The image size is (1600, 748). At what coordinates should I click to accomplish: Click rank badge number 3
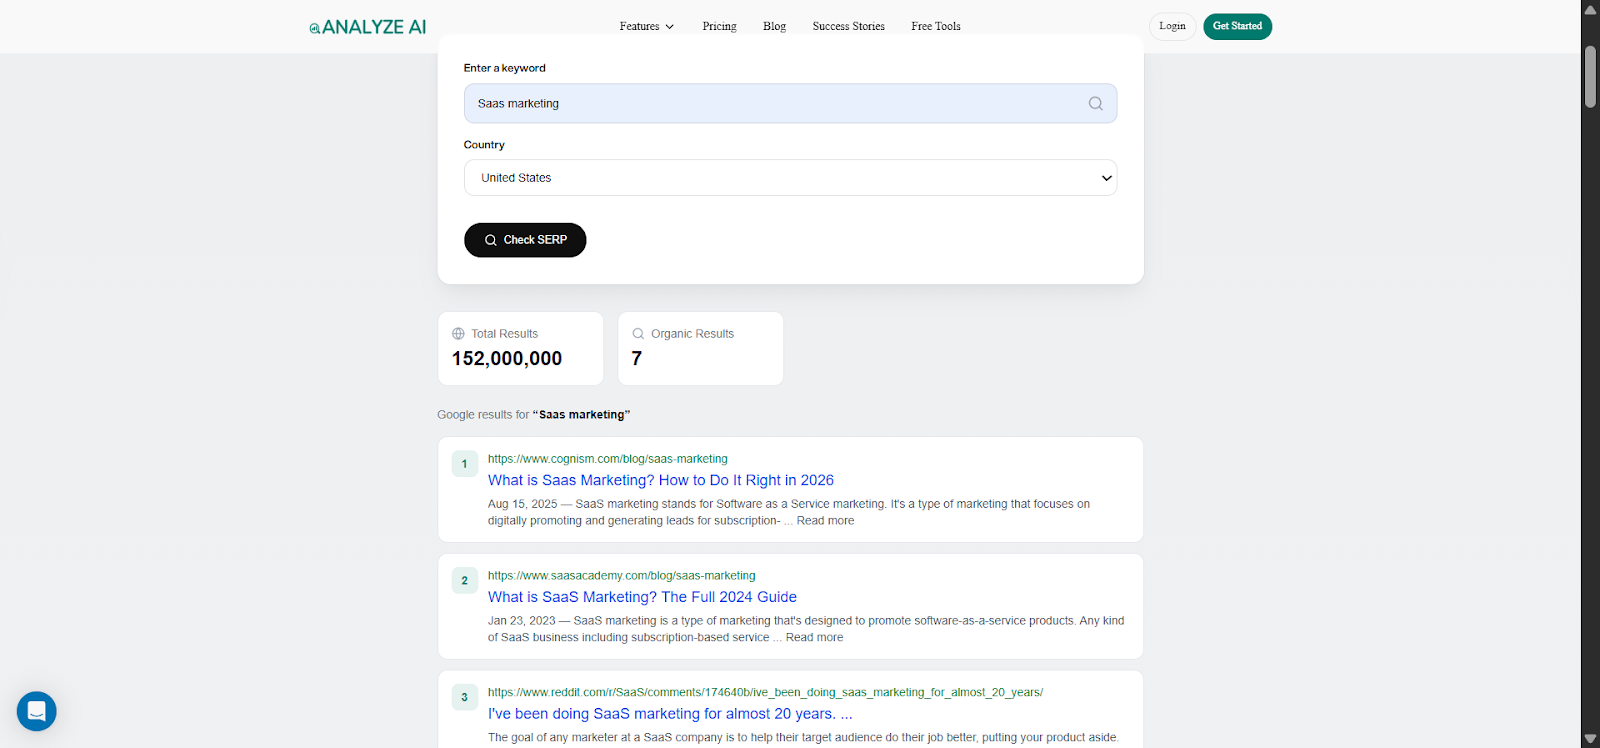pos(464,698)
